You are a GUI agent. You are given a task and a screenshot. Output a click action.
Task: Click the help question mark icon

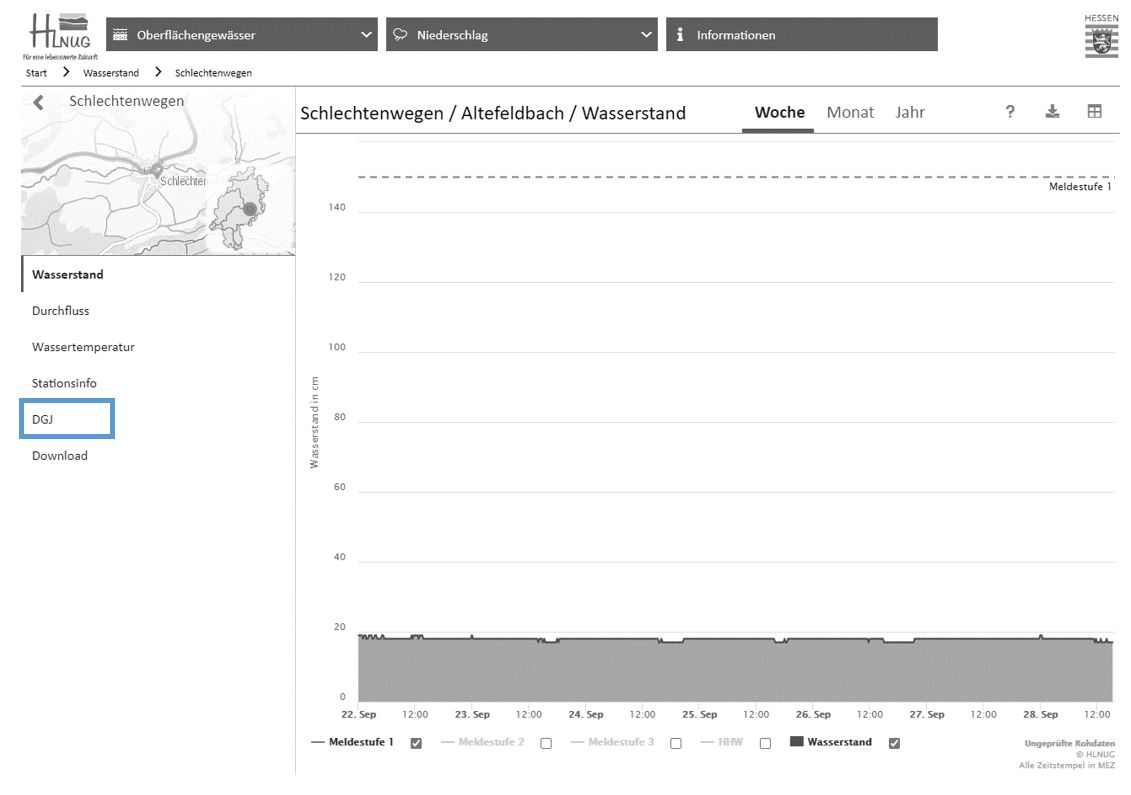(x=1010, y=112)
